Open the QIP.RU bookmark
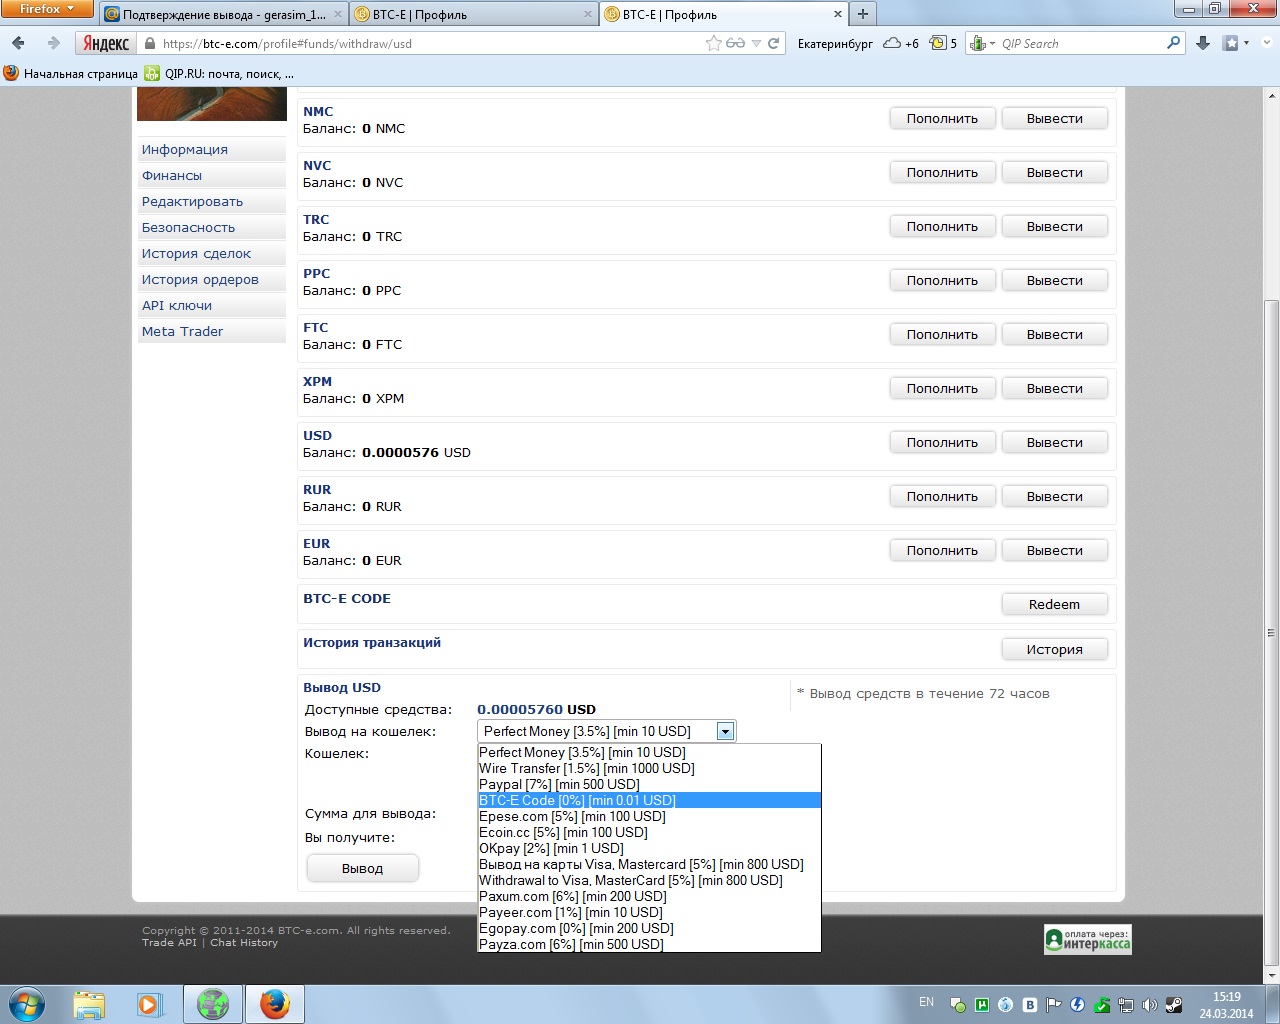The width and height of the screenshot is (1280, 1024). (x=220, y=73)
